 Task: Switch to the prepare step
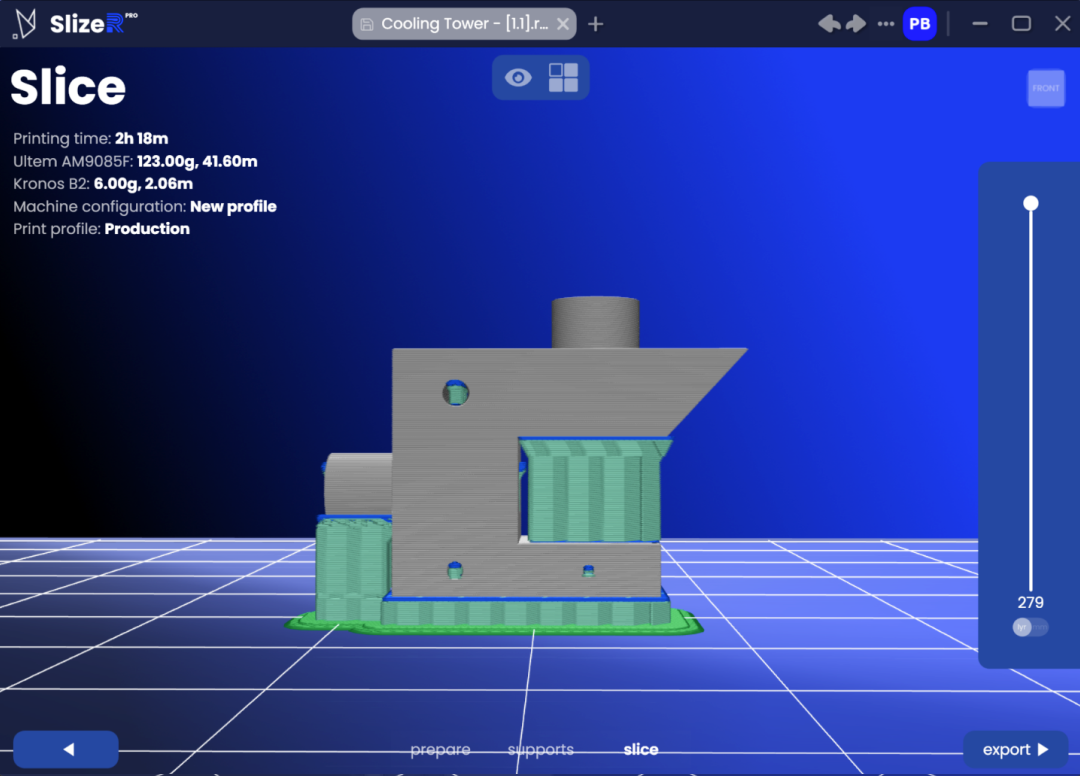pos(440,749)
